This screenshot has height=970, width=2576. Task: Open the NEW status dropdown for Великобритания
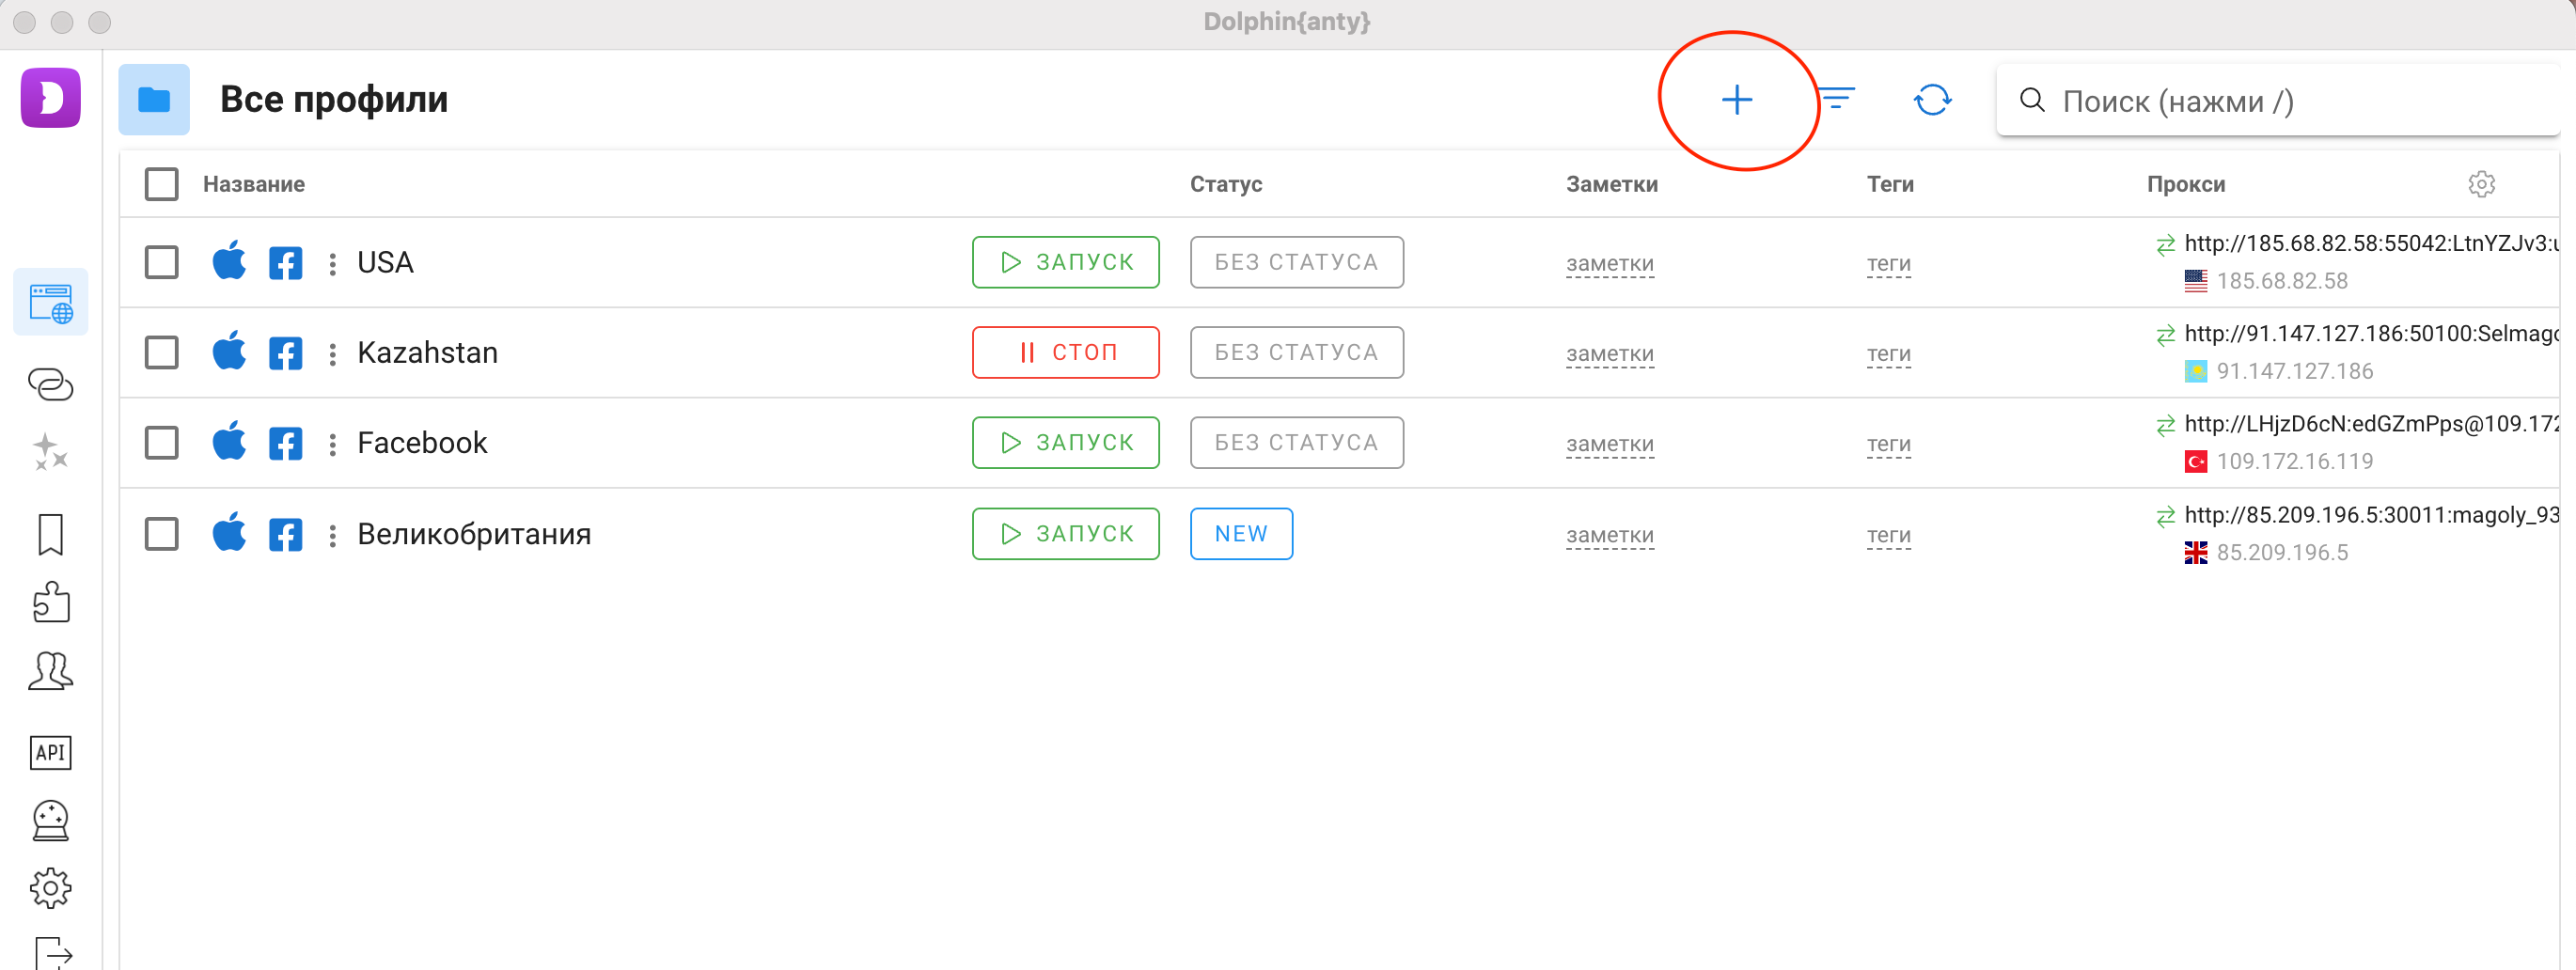tap(1240, 534)
